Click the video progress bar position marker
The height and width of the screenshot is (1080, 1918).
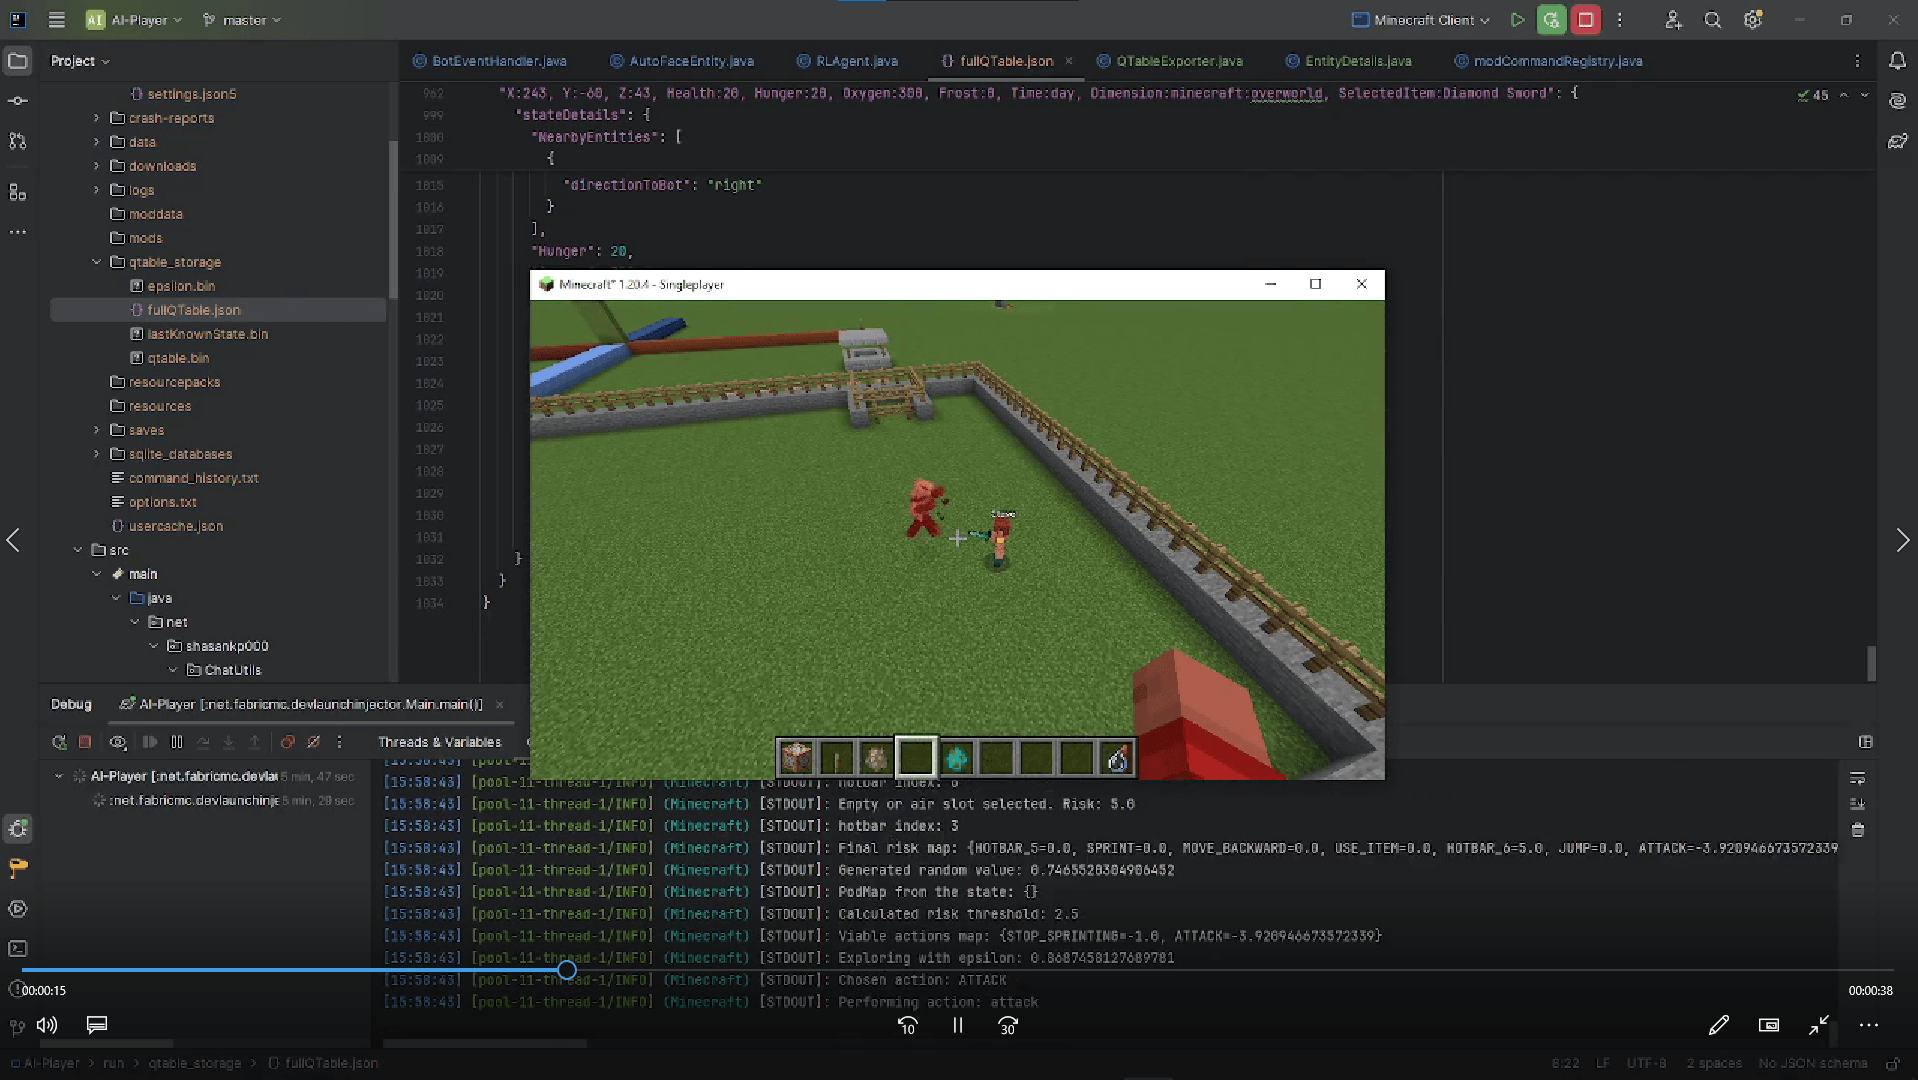point(567,970)
